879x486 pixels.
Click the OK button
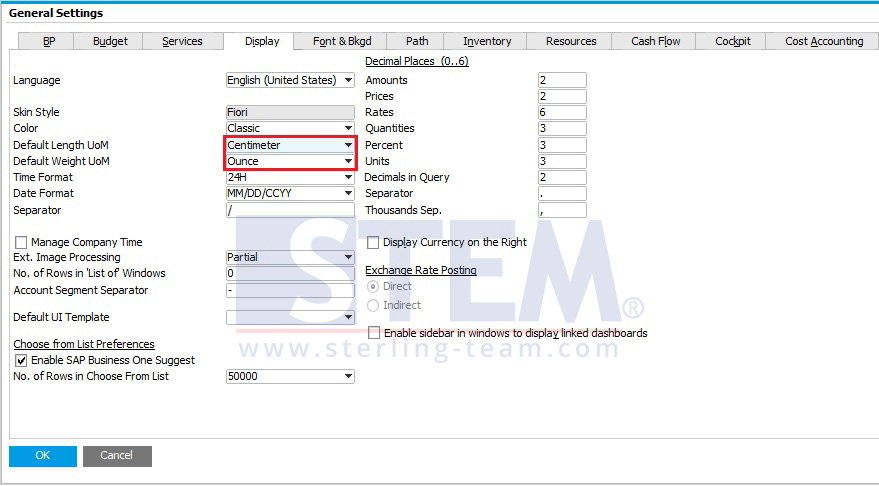click(x=43, y=456)
